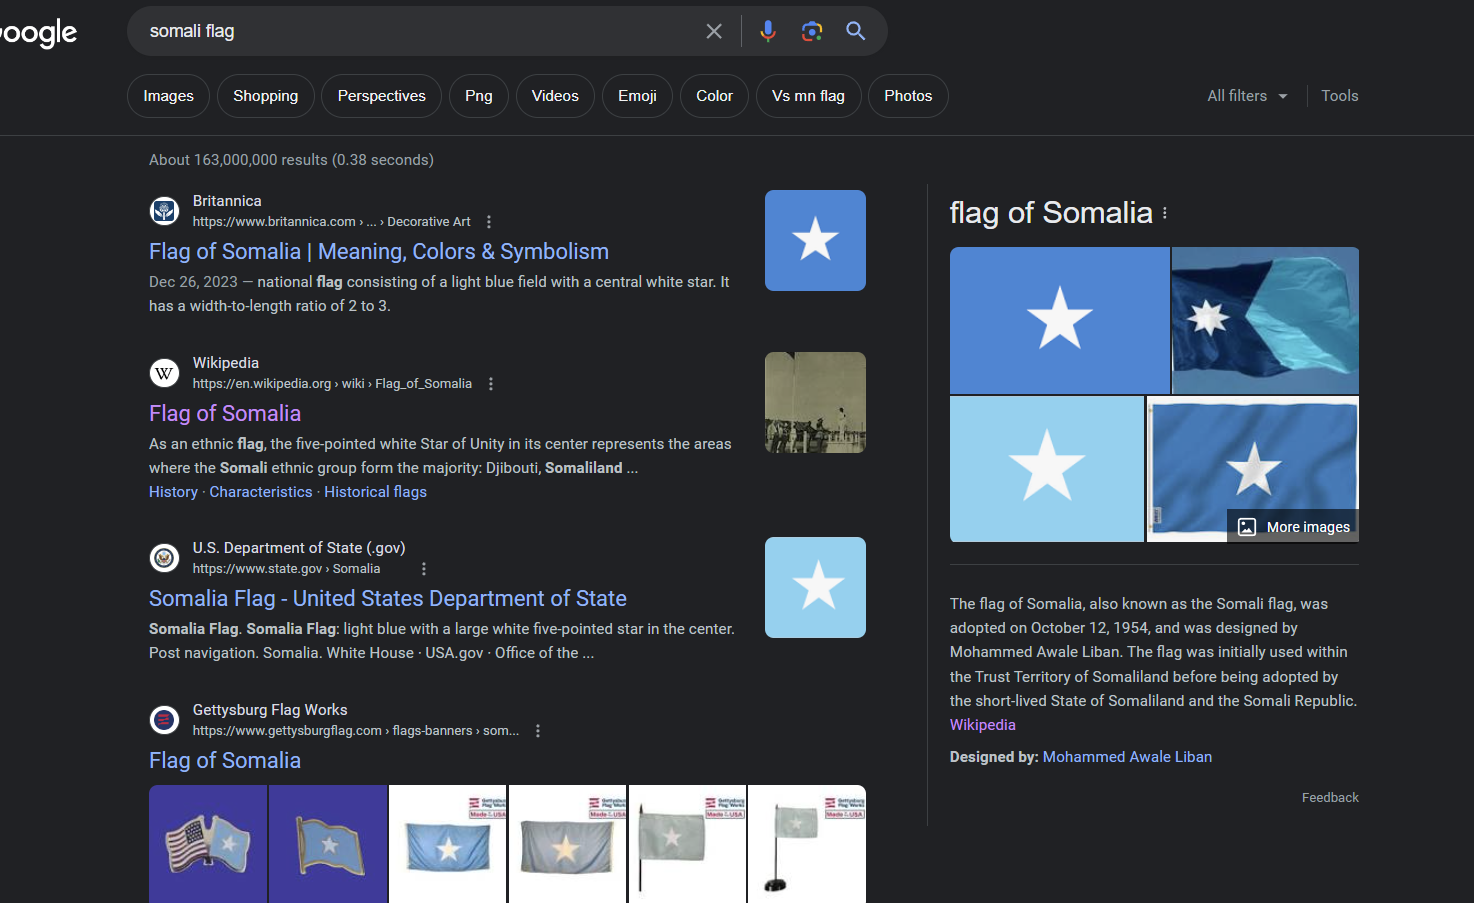Click the 'About 163,000,000 results' text
This screenshot has height=903, width=1474.
click(291, 160)
